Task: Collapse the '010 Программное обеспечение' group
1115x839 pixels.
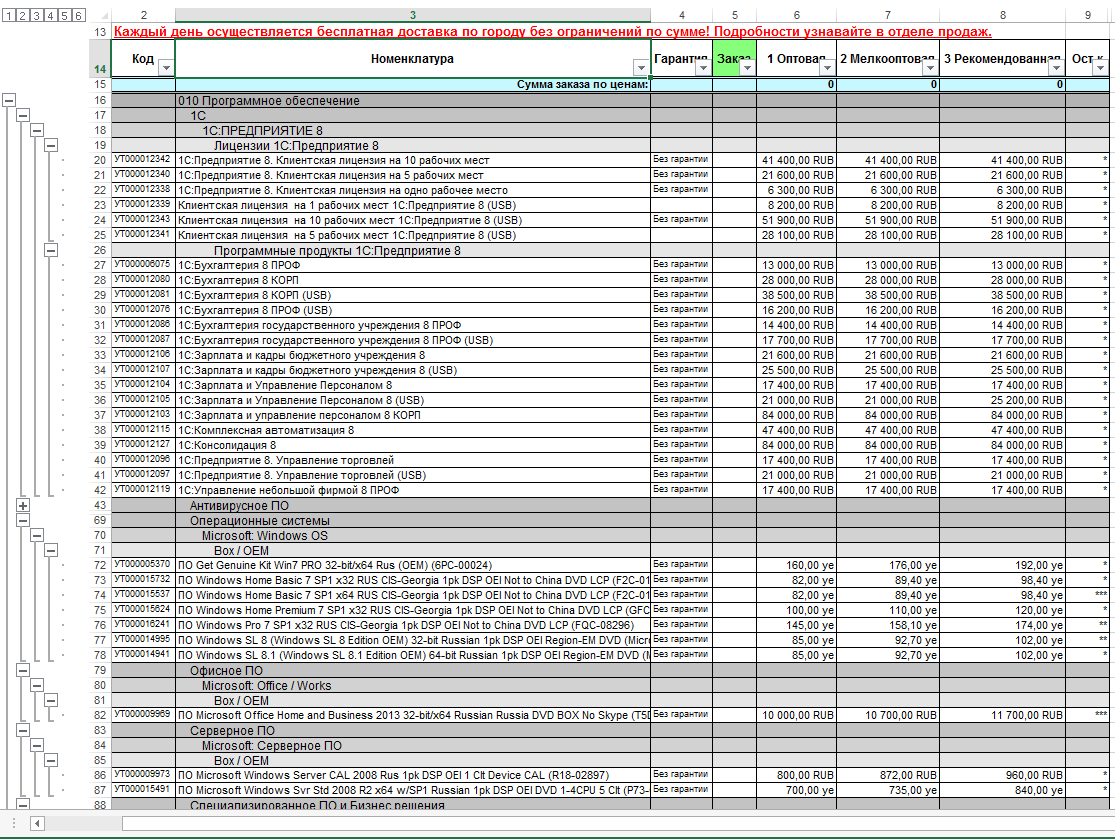Action: (x=9, y=100)
